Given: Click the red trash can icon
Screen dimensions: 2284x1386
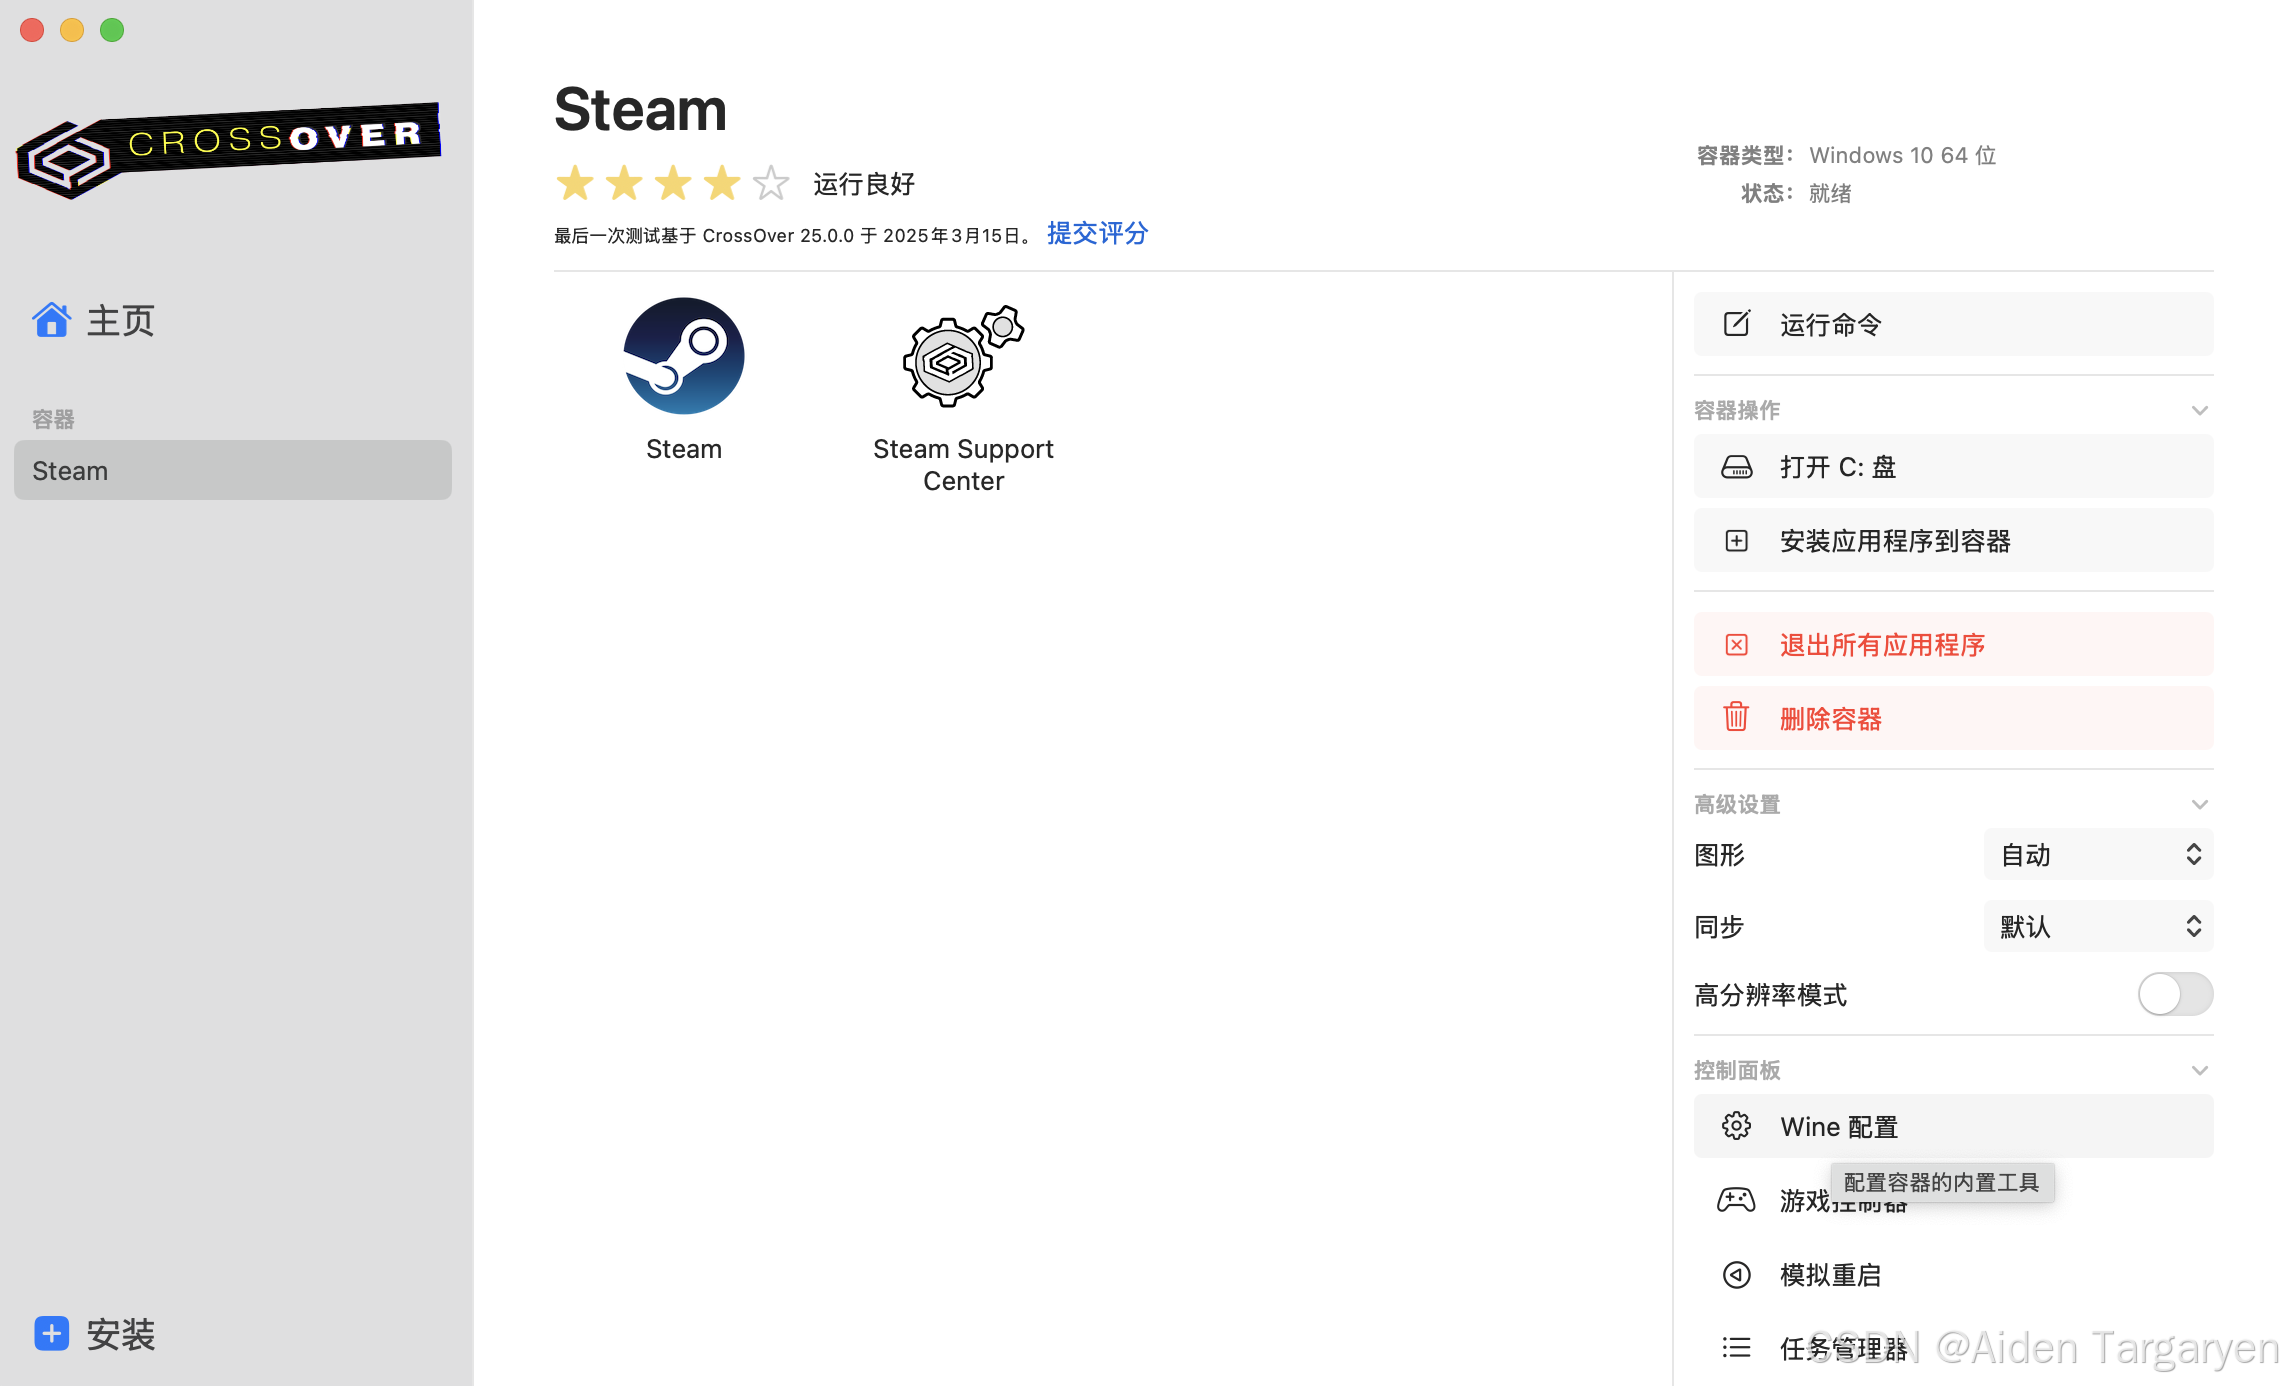Looking at the screenshot, I should (x=1737, y=717).
